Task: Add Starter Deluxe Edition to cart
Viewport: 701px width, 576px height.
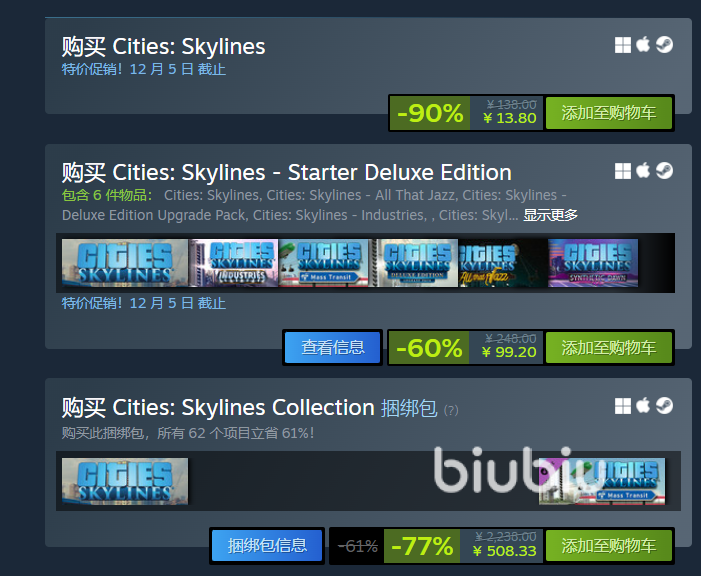Action: point(609,347)
